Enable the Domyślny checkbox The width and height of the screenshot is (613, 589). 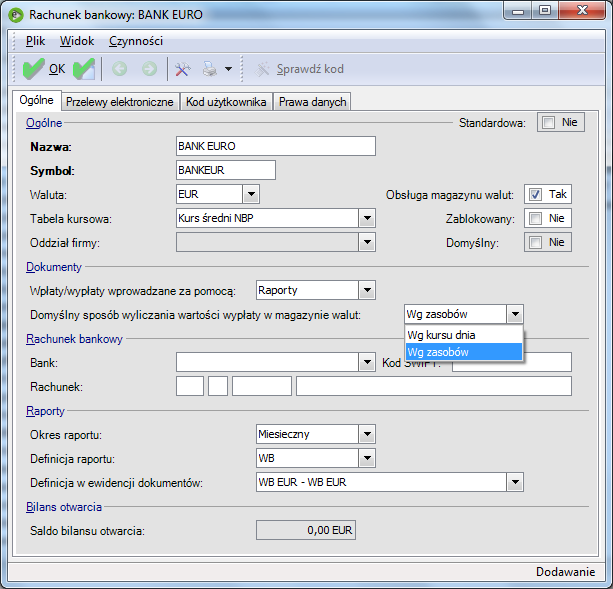pos(535,242)
